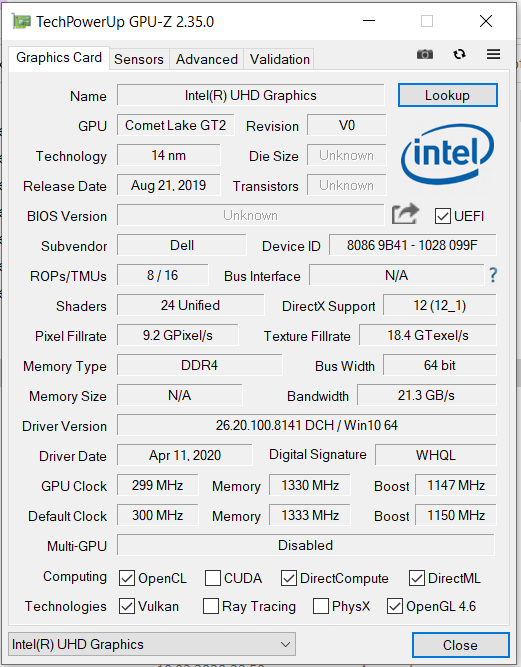521x667 pixels.
Task: Enable the Ray Tracing checkbox
Action: 211,606
